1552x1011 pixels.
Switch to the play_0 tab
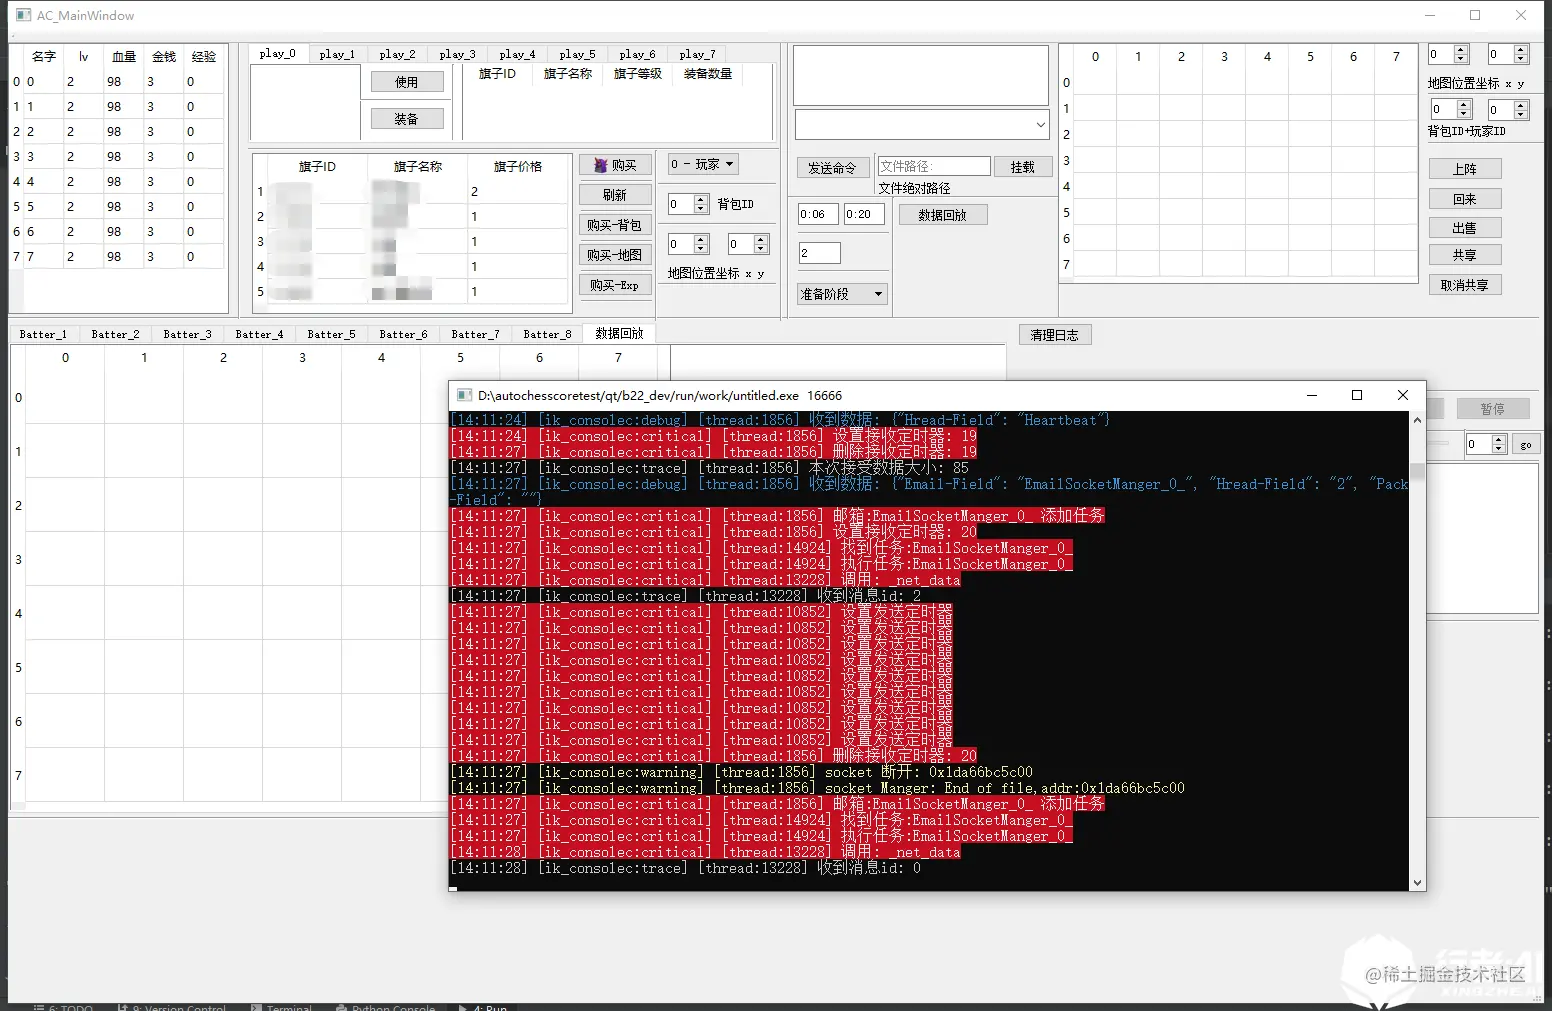point(277,54)
